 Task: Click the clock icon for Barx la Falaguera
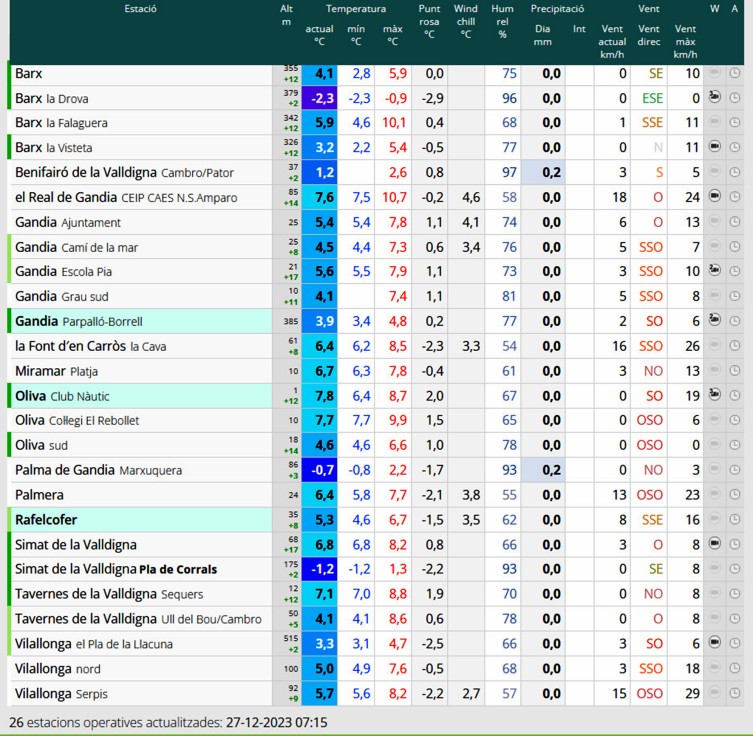click(x=735, y=122)
